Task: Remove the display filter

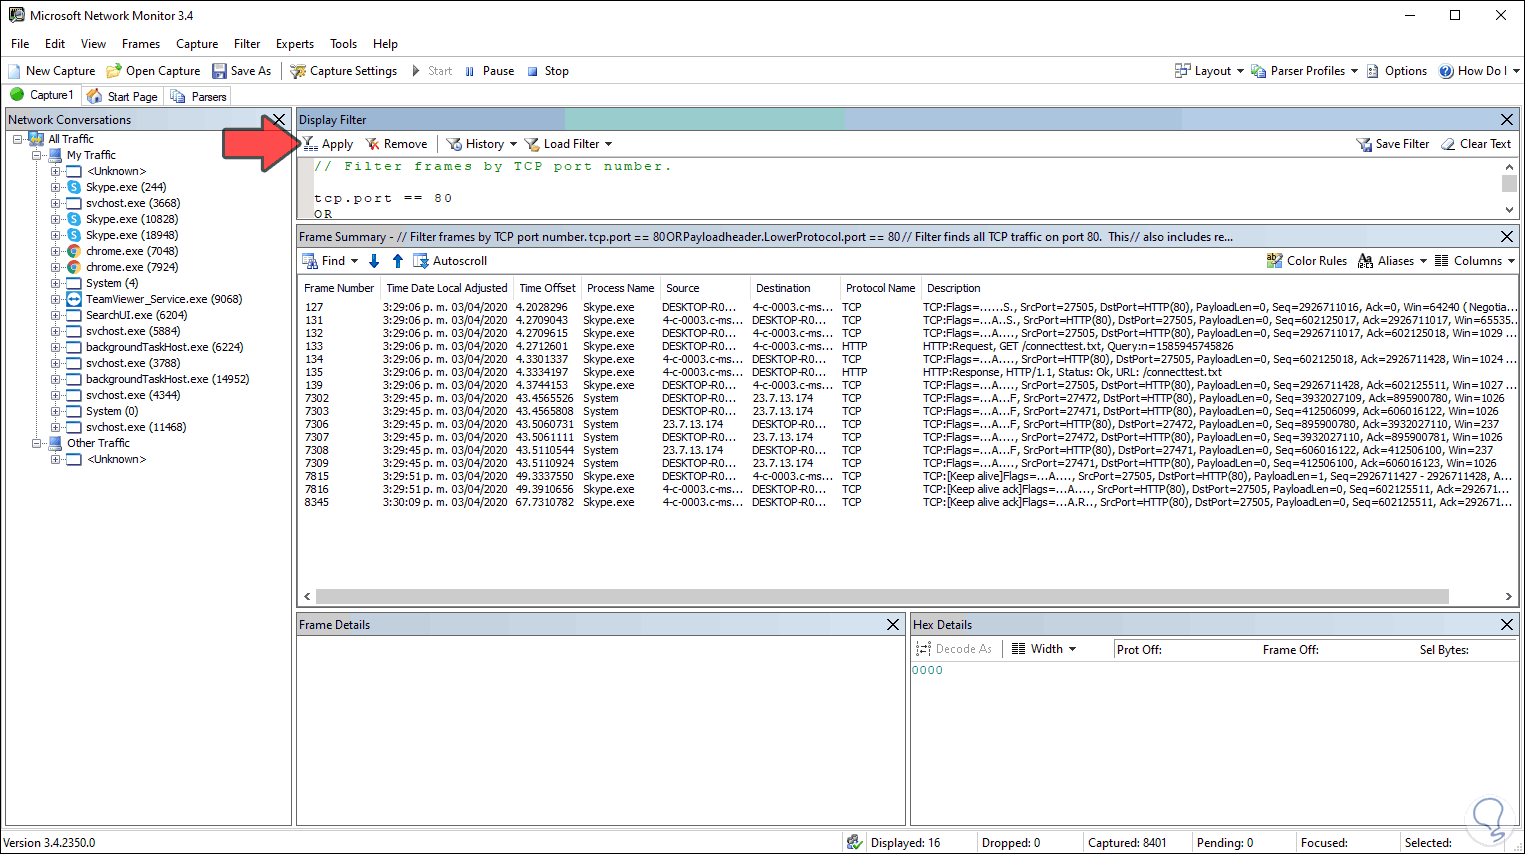Action: tap(396, 144)
